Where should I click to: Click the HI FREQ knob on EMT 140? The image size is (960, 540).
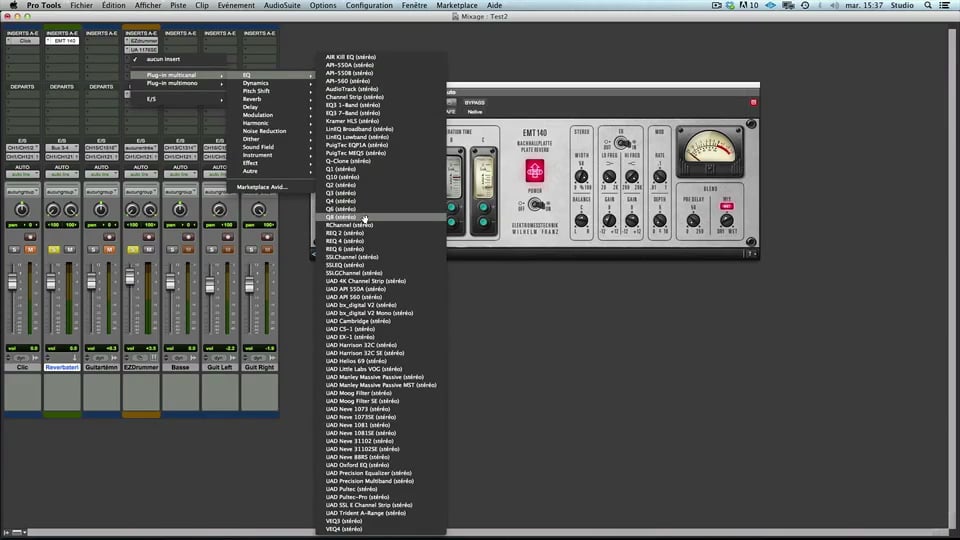[x=632, y=177]
